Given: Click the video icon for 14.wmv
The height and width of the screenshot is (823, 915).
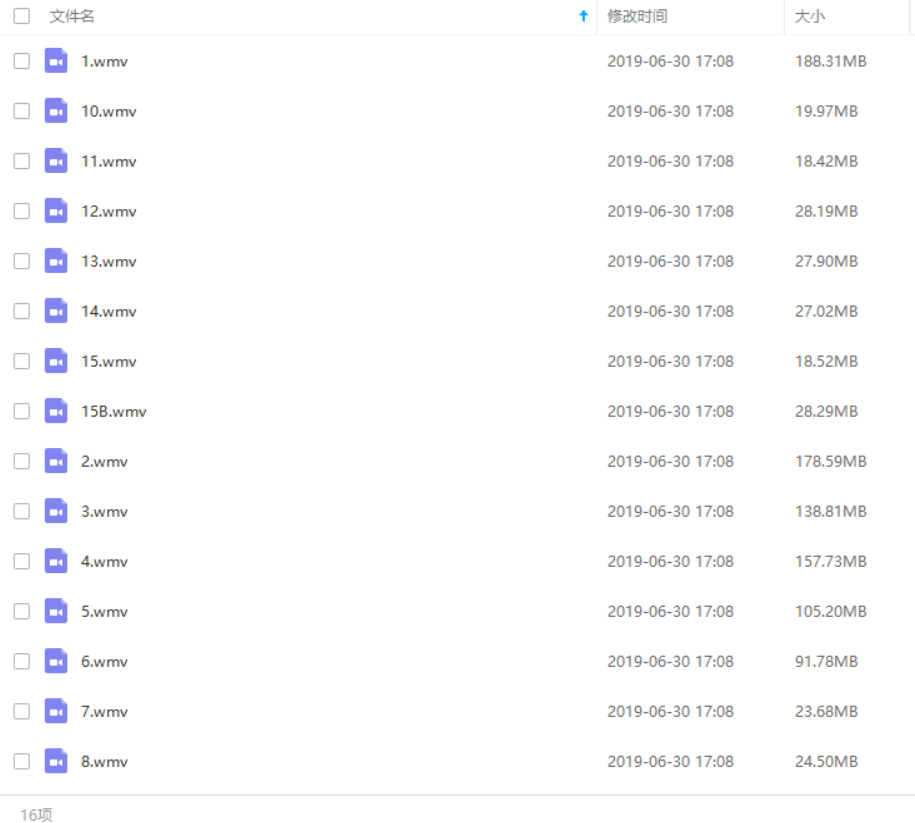Looking at the screenshot, I should pos(56,311).
